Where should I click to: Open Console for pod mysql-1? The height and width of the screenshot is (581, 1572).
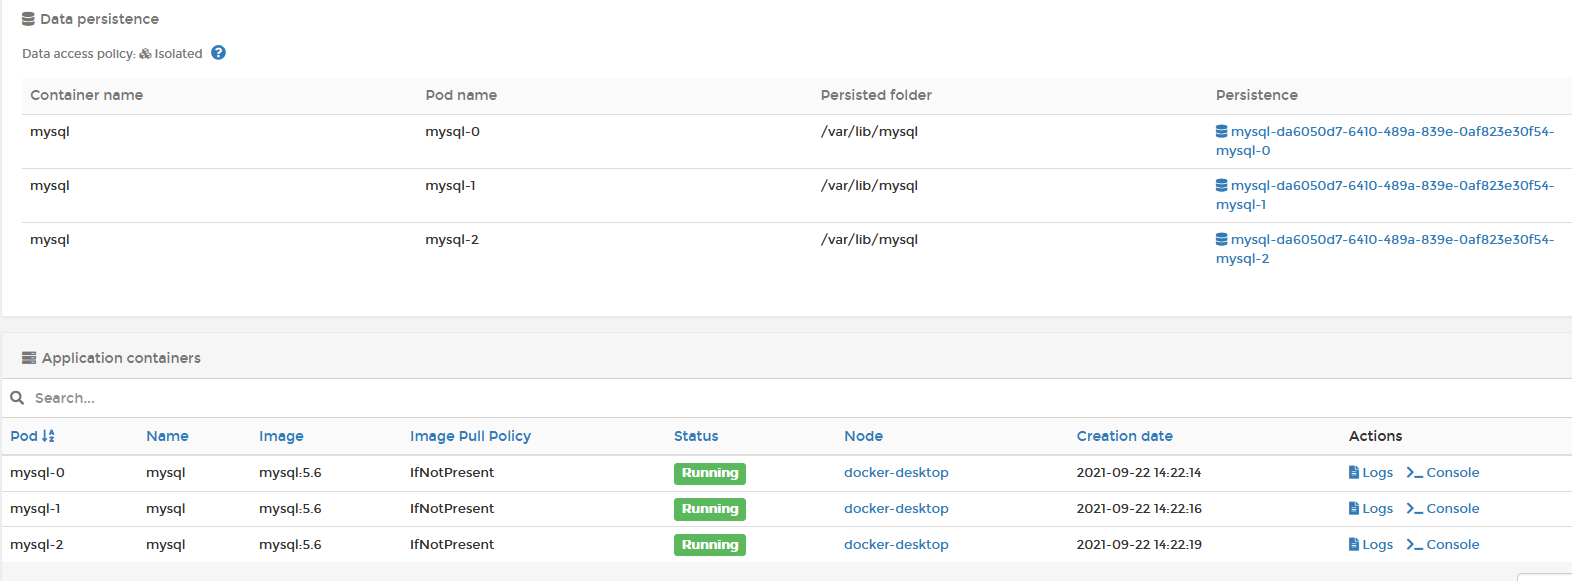tap(1442, 509)
